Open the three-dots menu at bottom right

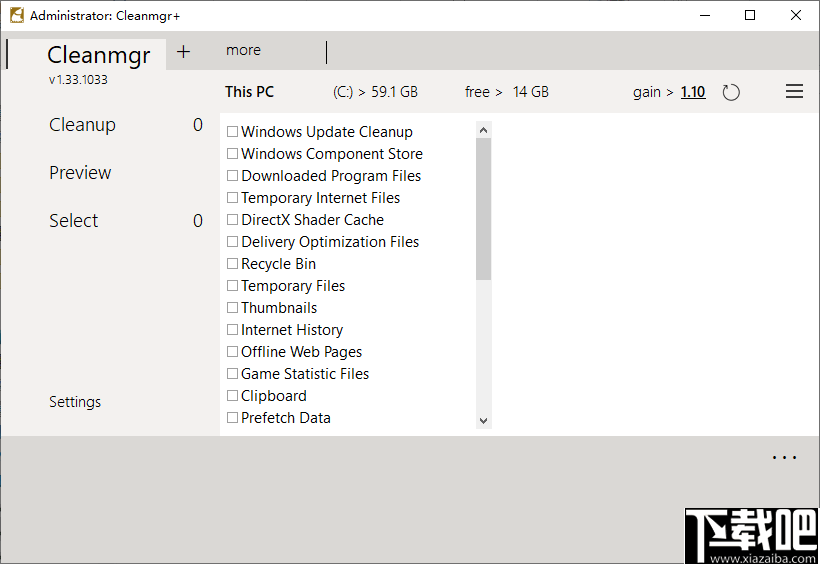pos(784,458)
